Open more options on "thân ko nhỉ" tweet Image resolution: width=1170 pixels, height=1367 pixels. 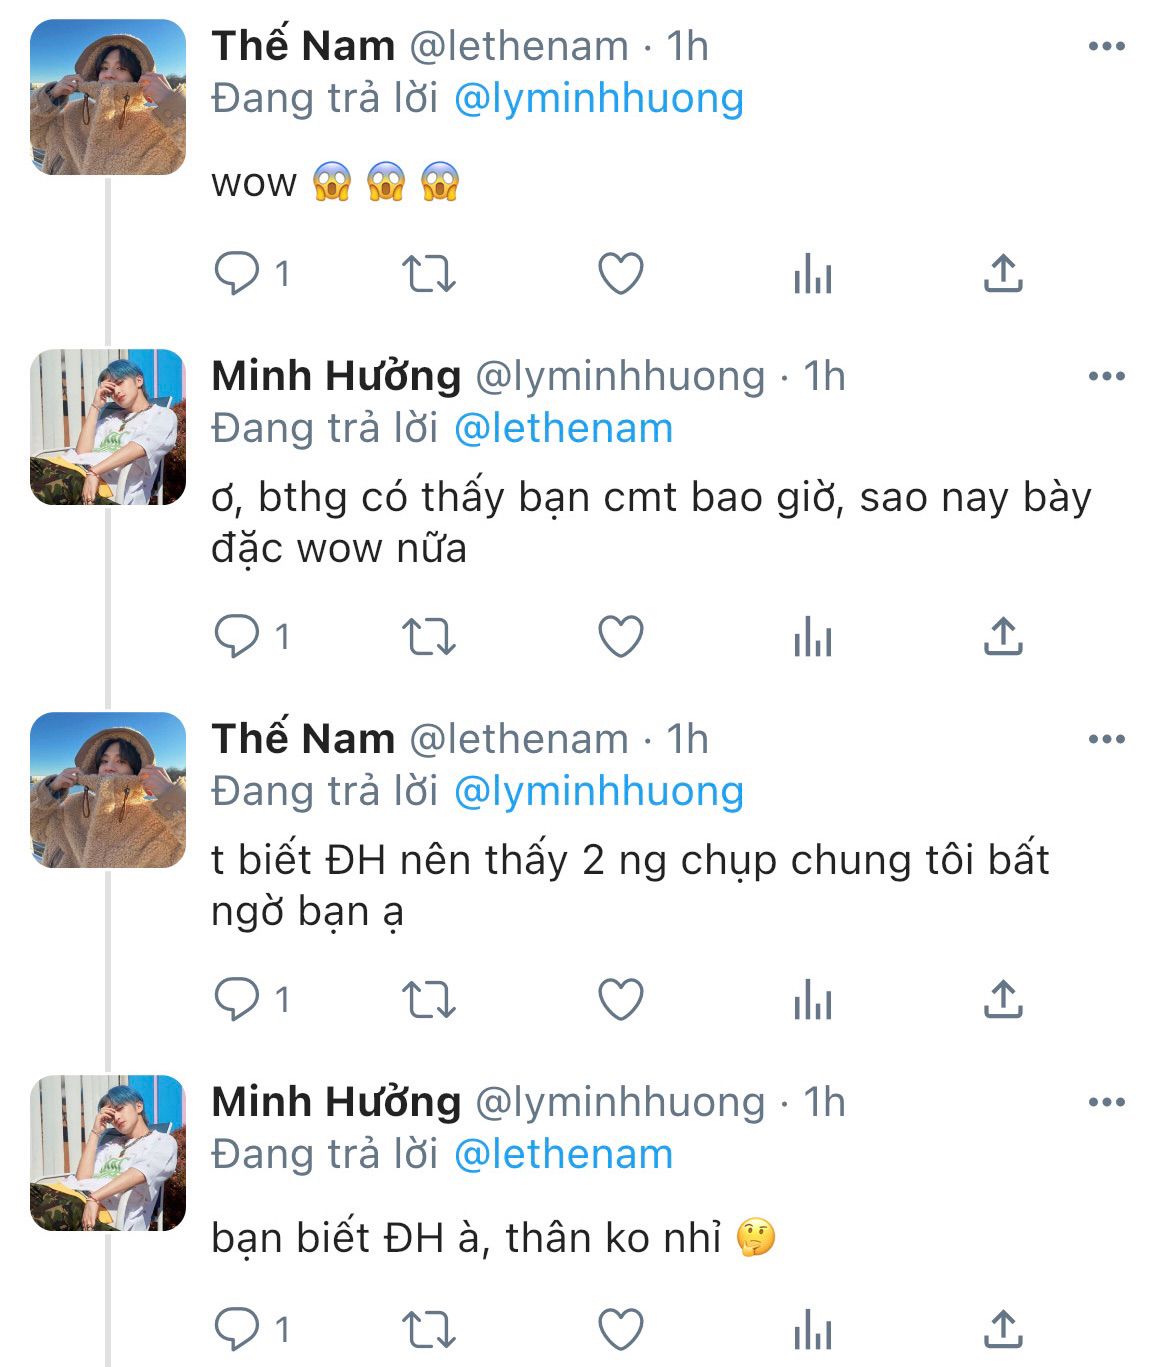1106,1103
